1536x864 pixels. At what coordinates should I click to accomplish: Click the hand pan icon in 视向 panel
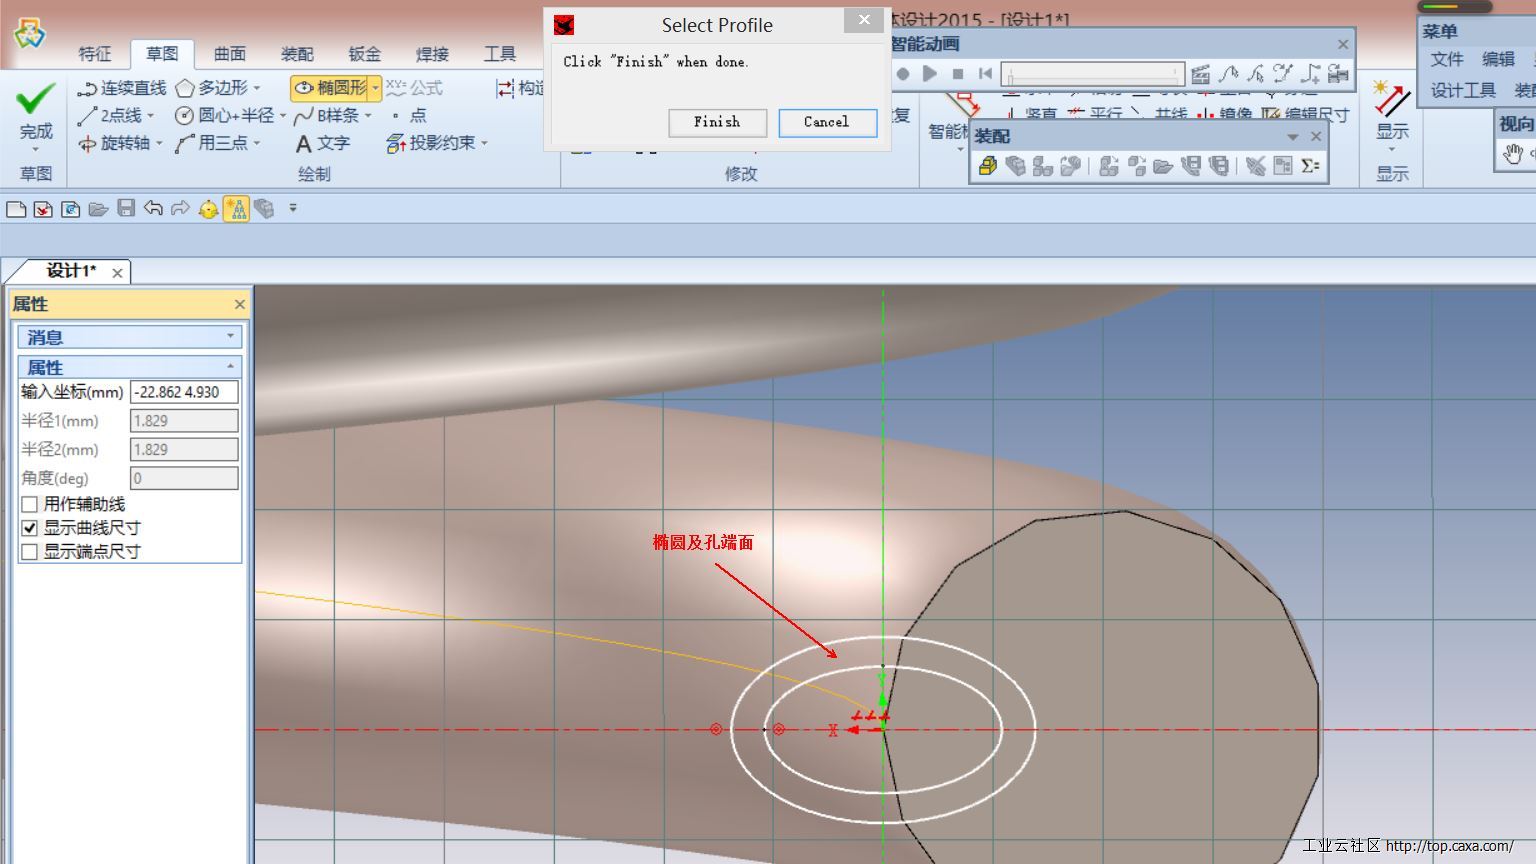(1512, 153)
